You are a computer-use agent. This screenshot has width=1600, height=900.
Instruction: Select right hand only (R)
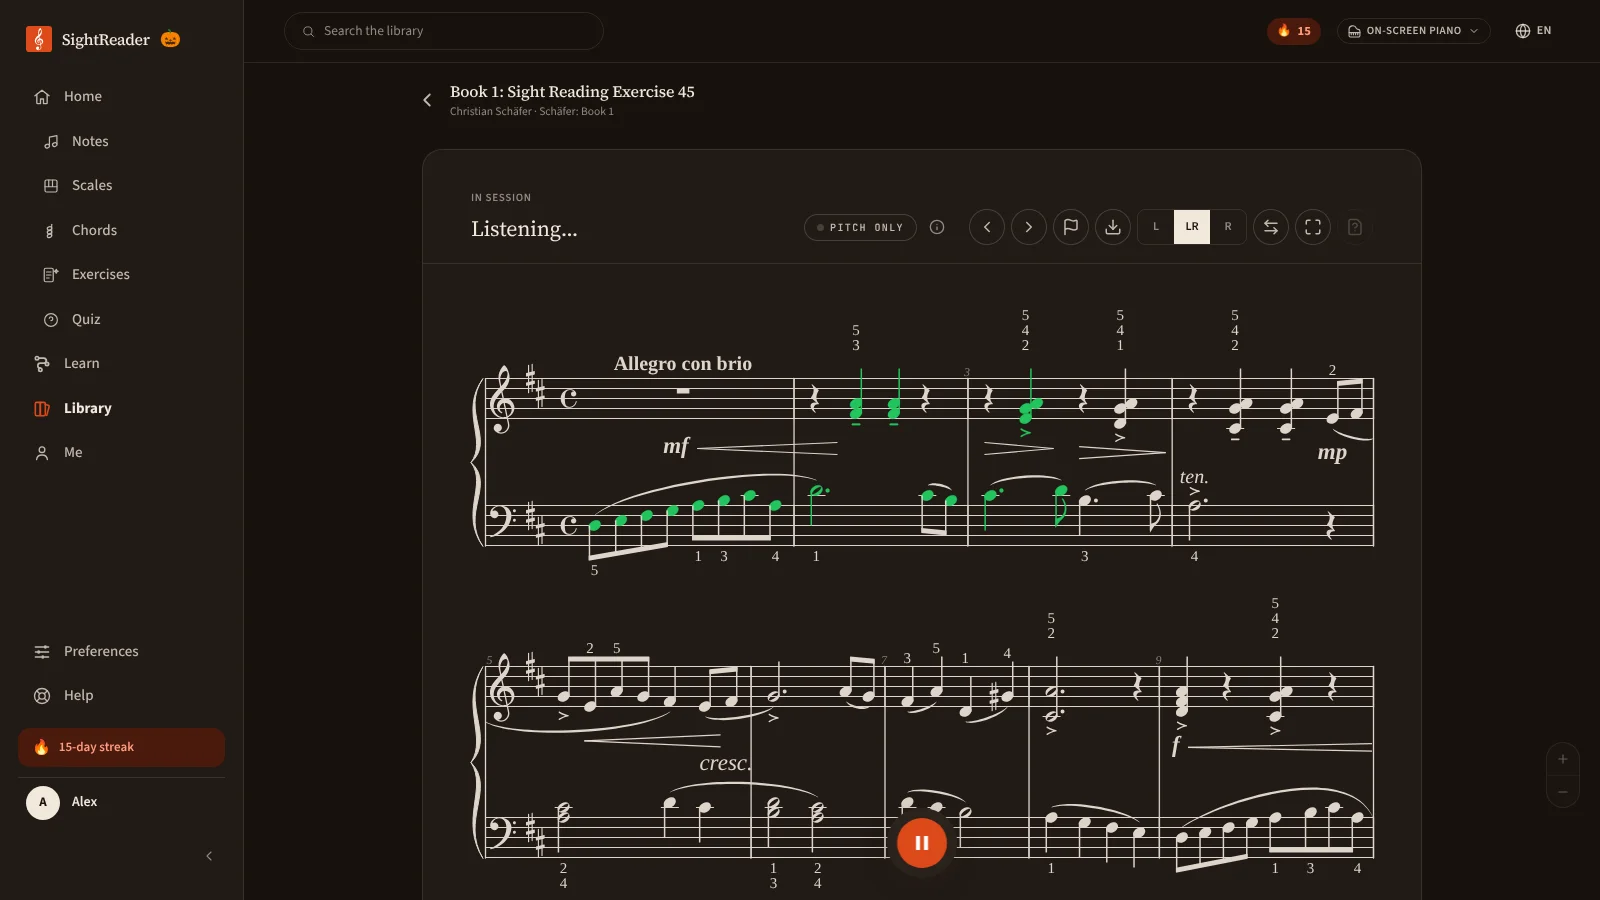pos(1228,227)
